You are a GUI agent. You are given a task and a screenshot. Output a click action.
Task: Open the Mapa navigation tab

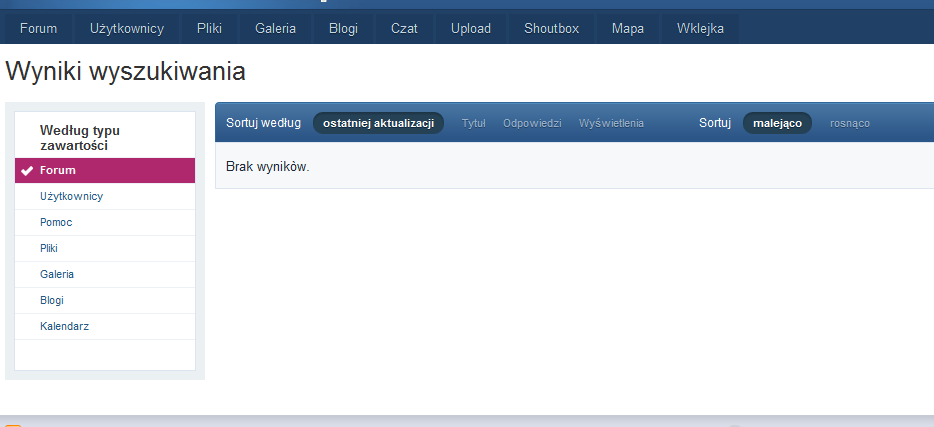628,28
